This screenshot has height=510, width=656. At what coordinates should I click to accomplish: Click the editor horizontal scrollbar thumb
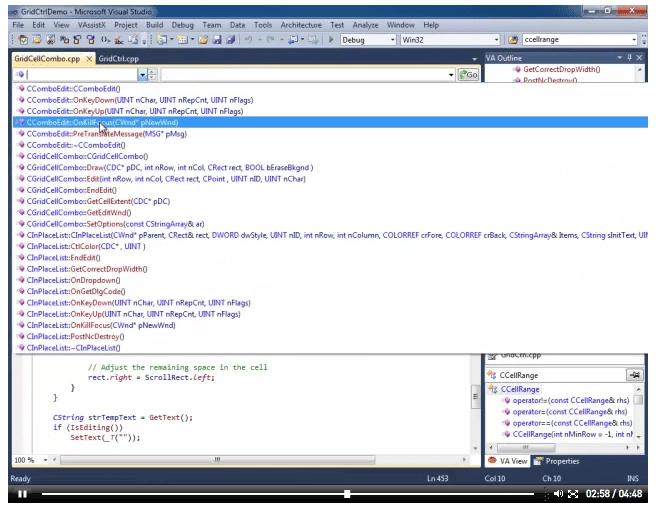pyautogui.click(x=218, y=460)
